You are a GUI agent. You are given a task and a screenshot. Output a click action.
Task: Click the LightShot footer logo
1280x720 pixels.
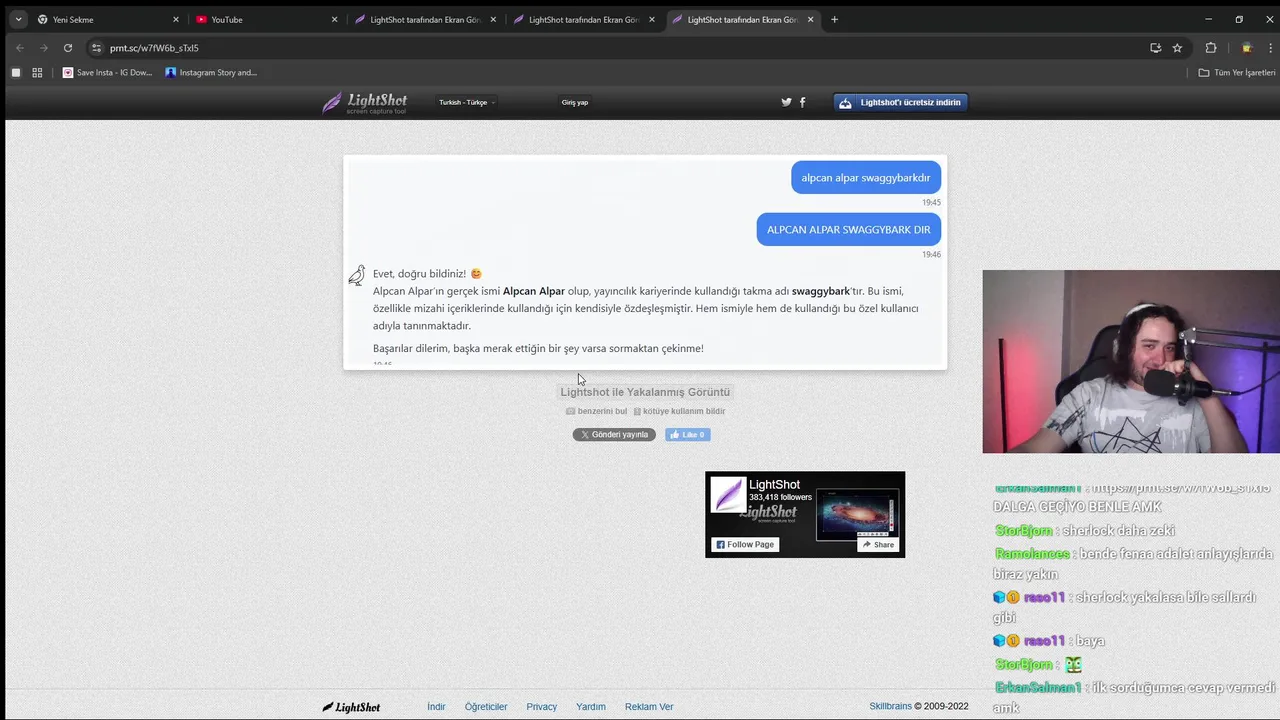351,707
